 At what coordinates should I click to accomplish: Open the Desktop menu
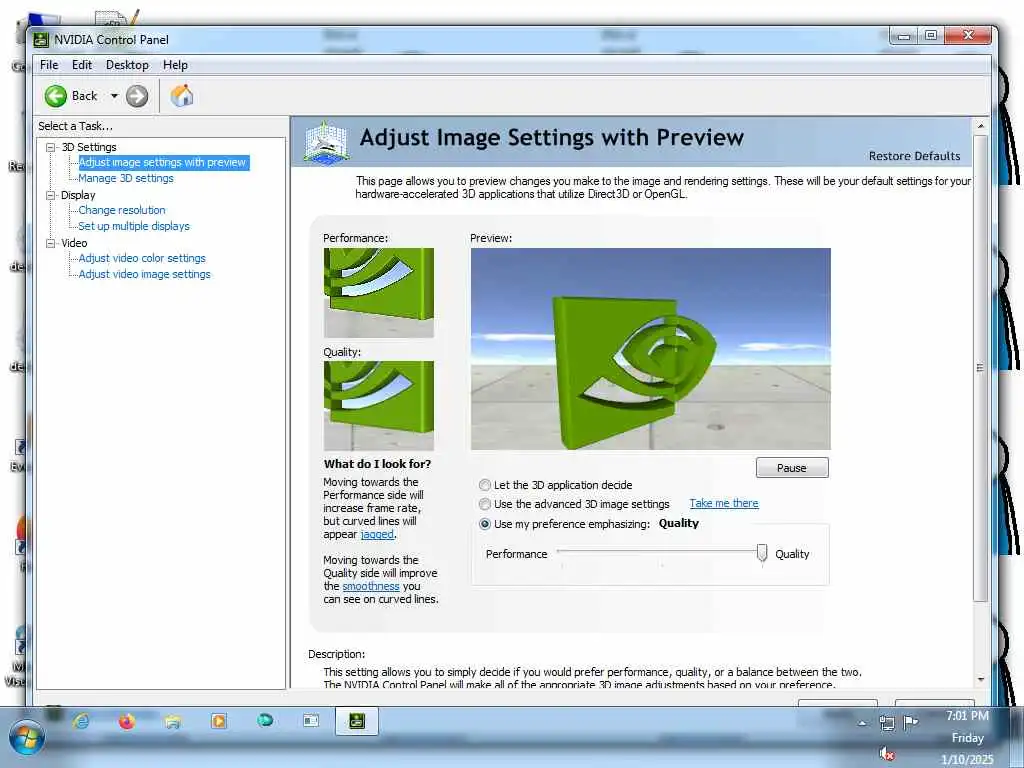tap(127, 65)
